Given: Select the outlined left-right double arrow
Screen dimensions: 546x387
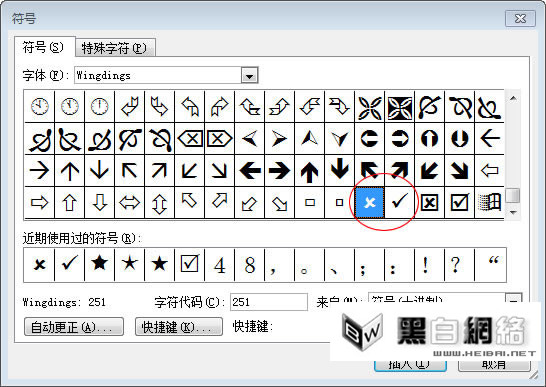Looking at the screenshot, I should pos(130,202).
